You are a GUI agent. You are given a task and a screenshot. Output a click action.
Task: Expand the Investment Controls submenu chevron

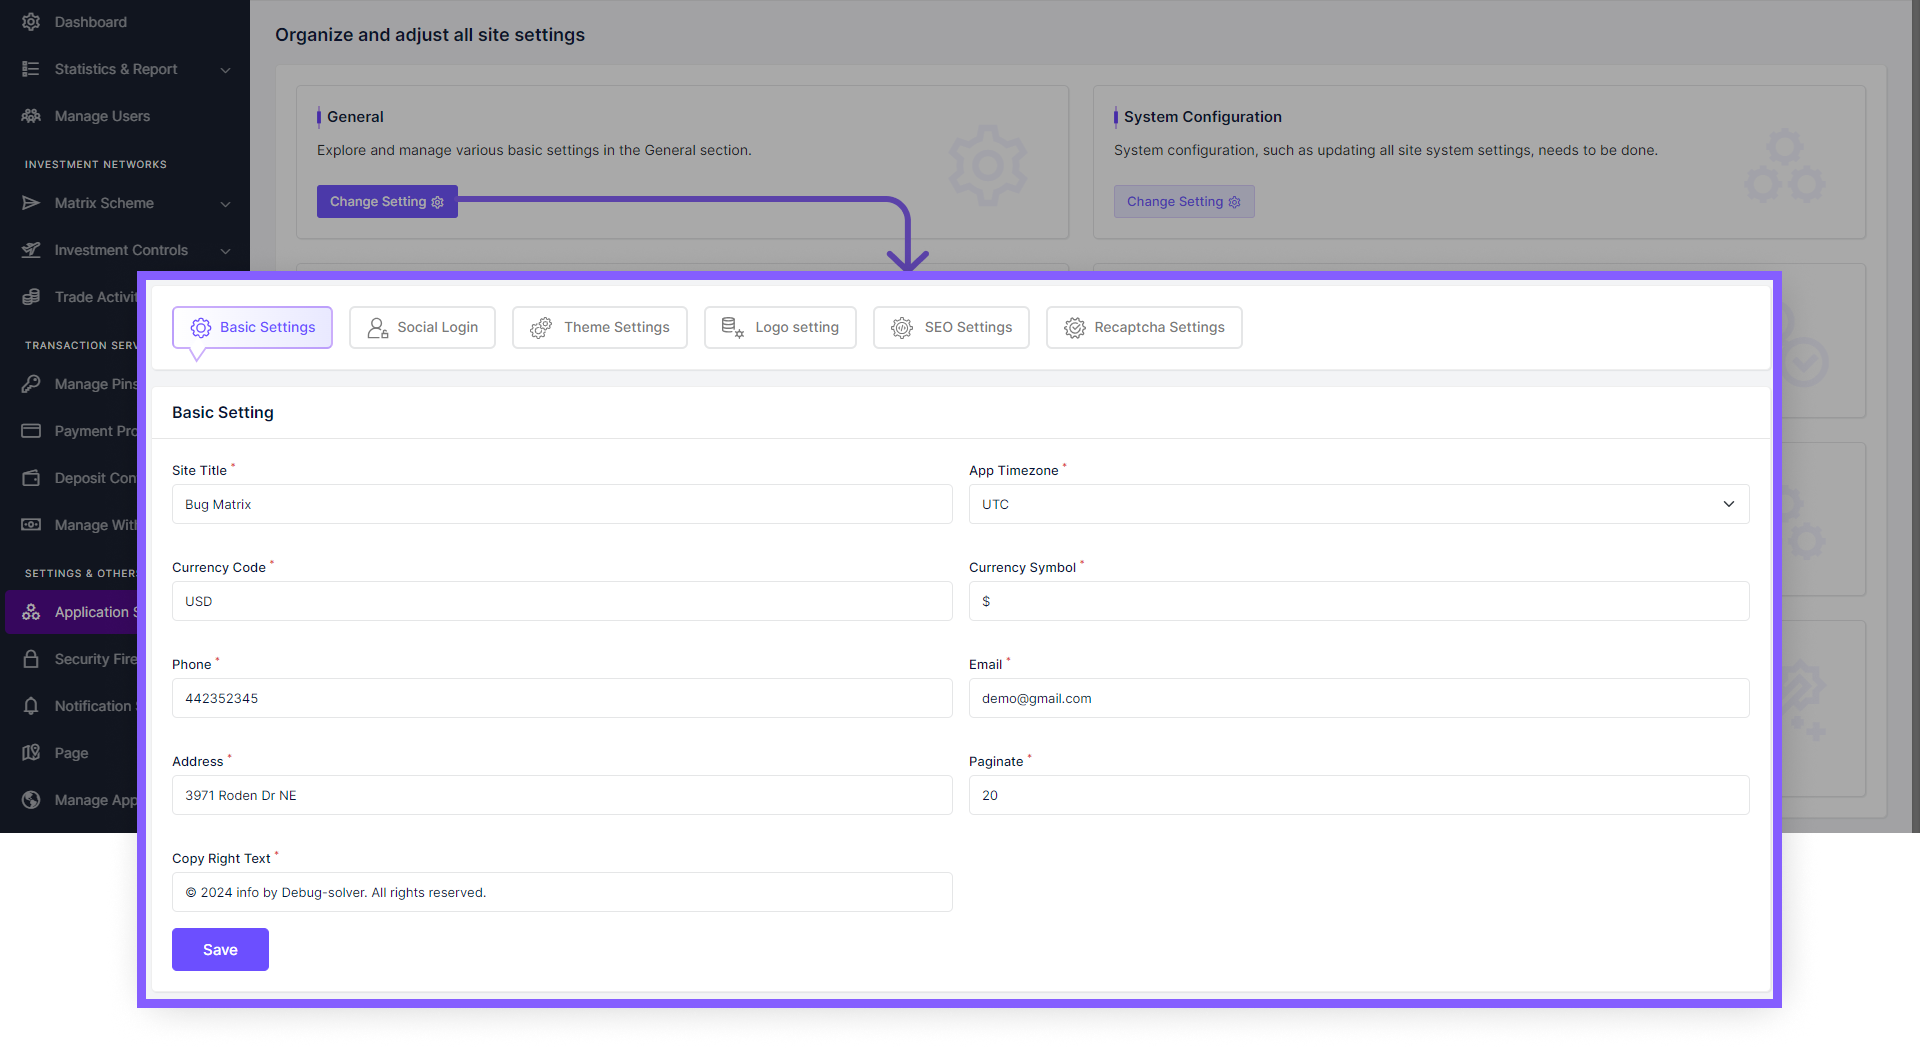tap(225, 251)
